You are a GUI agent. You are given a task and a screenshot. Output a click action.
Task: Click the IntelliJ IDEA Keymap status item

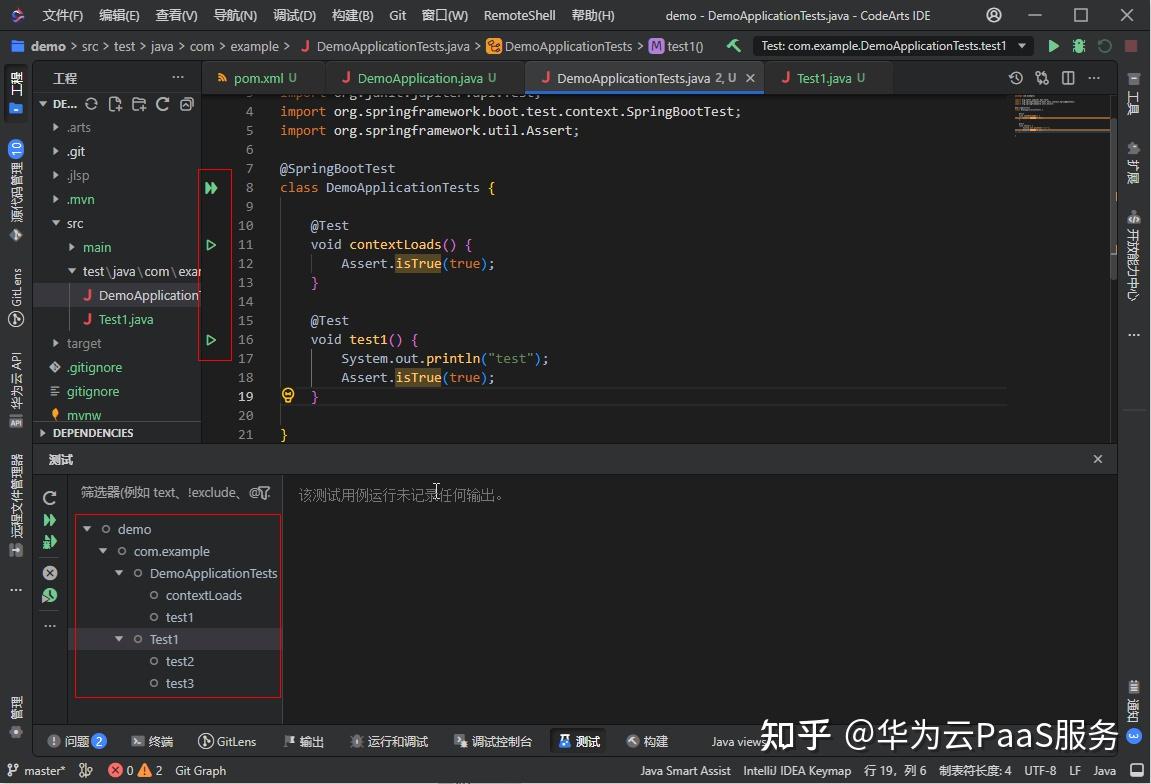[x=797, y=770]
